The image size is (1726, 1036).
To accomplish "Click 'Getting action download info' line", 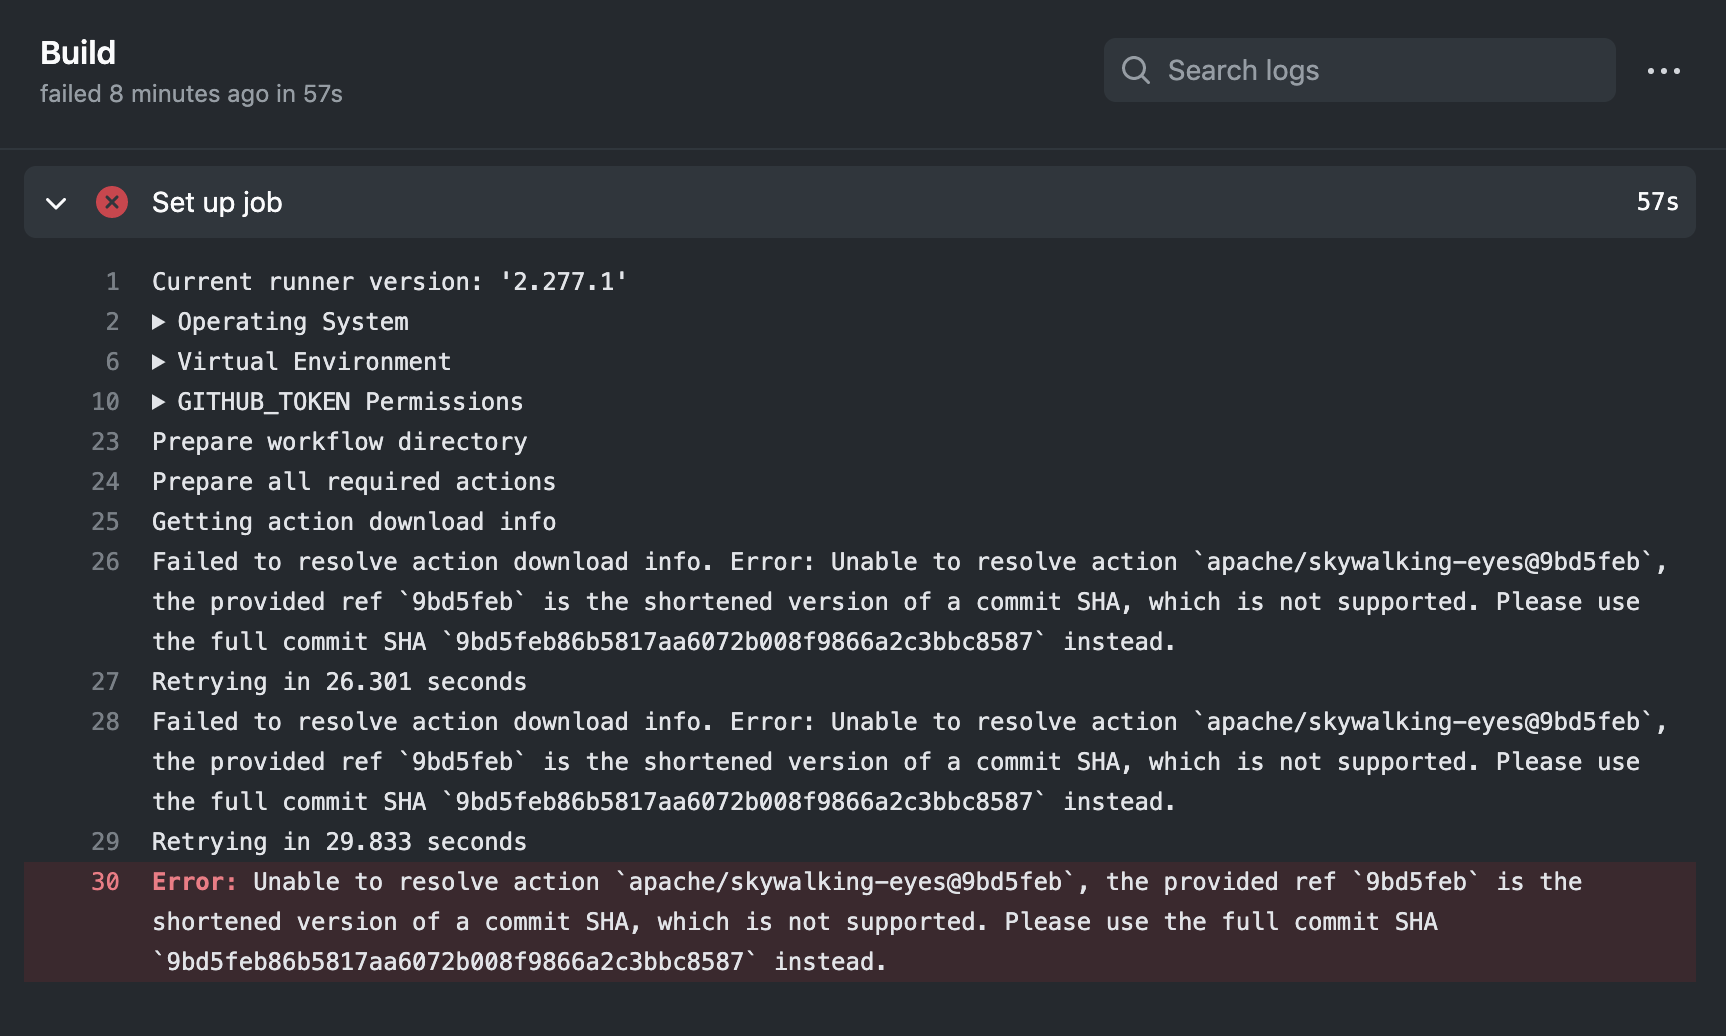I will [x=353, y=522].
